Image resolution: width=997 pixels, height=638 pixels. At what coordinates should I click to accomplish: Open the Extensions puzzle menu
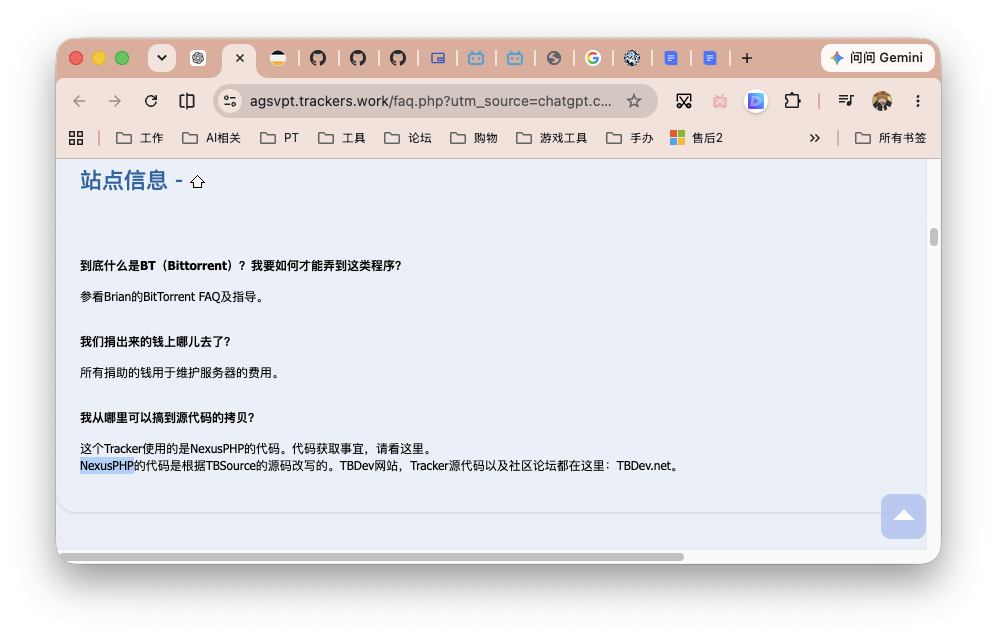tap(792, 101)
